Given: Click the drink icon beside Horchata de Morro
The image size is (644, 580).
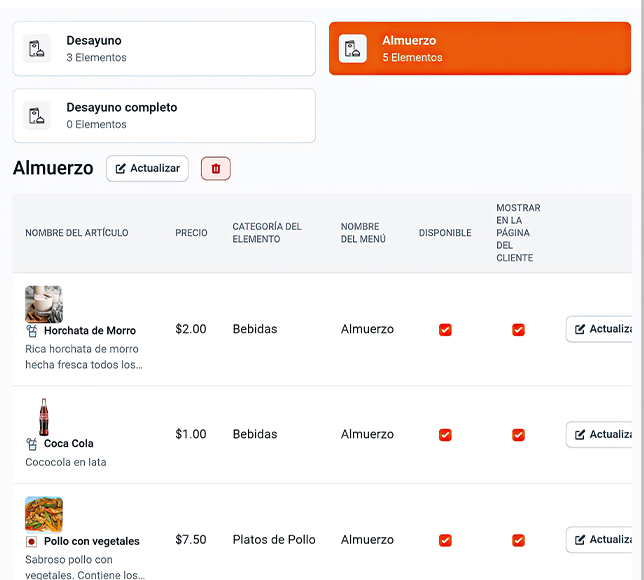Looking at the screenshot, I should click(x=32, y=331).
